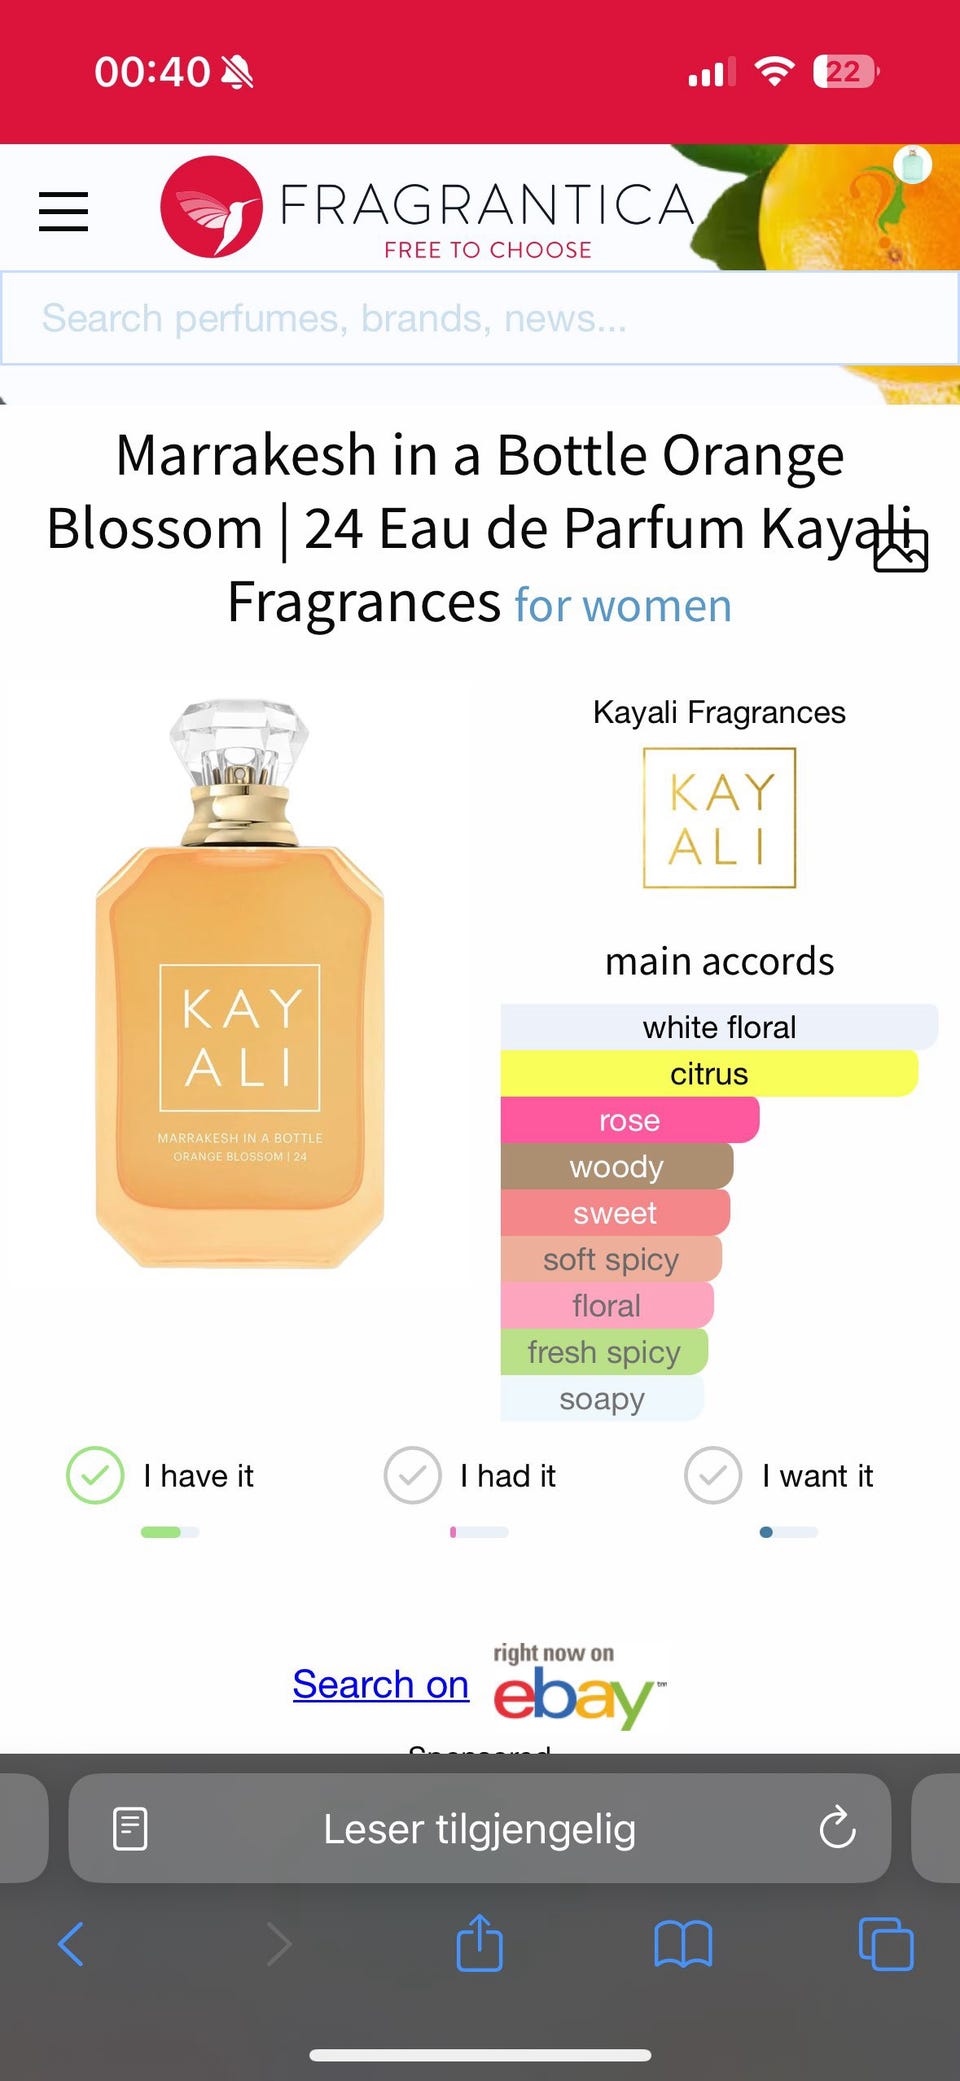Select the yellow 'citrus' accord bar
The width and height of the screenshot is (960, 2081).
tap(709, 1073)
